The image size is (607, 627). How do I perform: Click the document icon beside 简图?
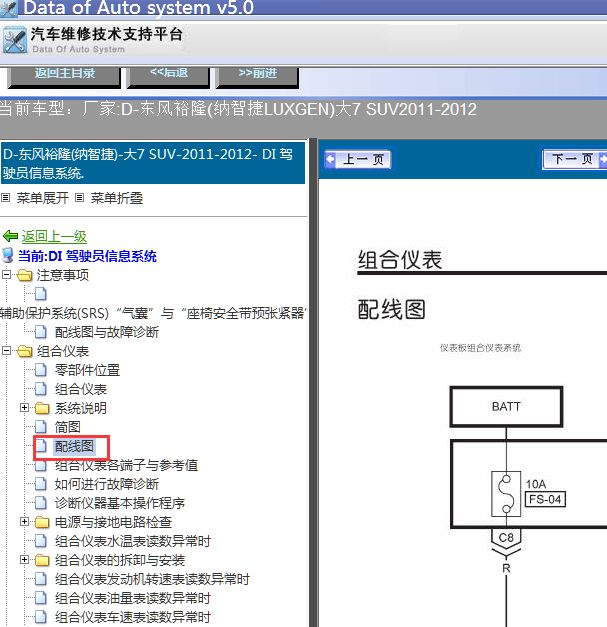41,427
